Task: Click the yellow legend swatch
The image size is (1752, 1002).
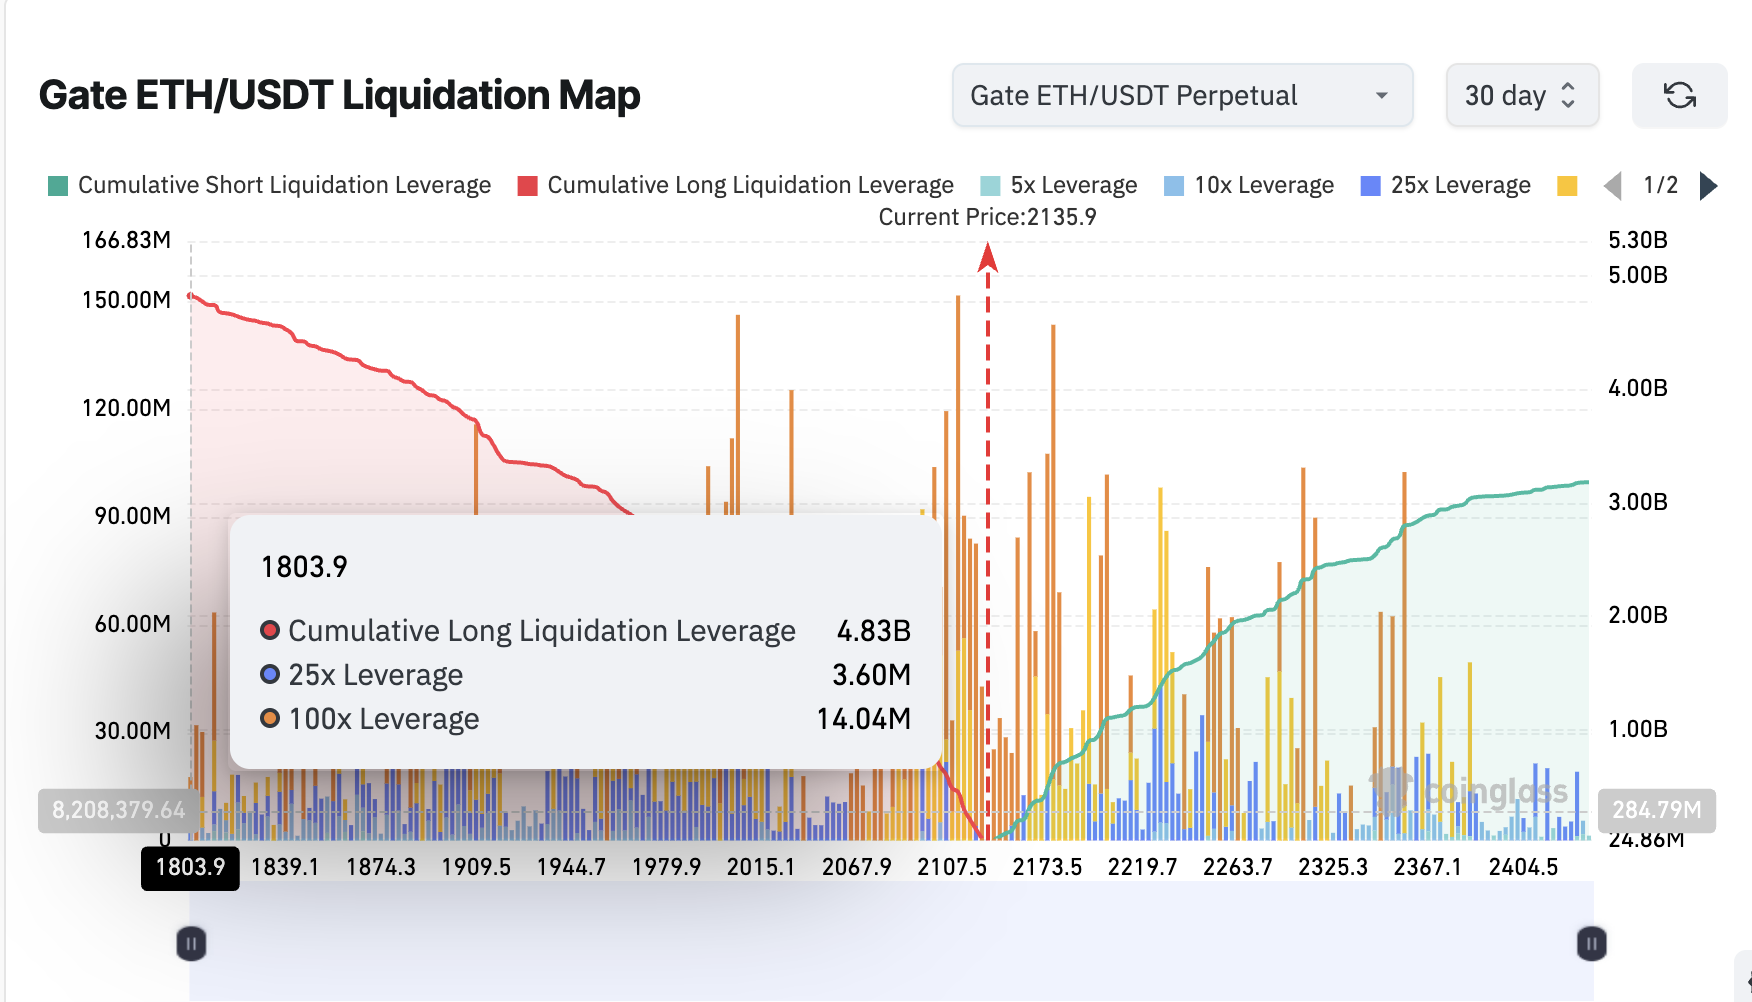Action: coord(1567,186)
